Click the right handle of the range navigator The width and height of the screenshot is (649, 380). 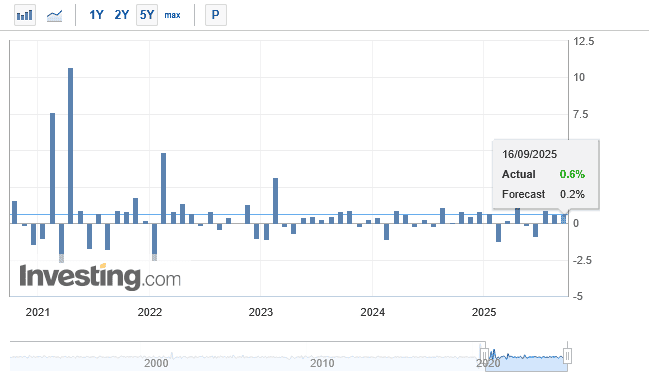click(x=567, y=356)
